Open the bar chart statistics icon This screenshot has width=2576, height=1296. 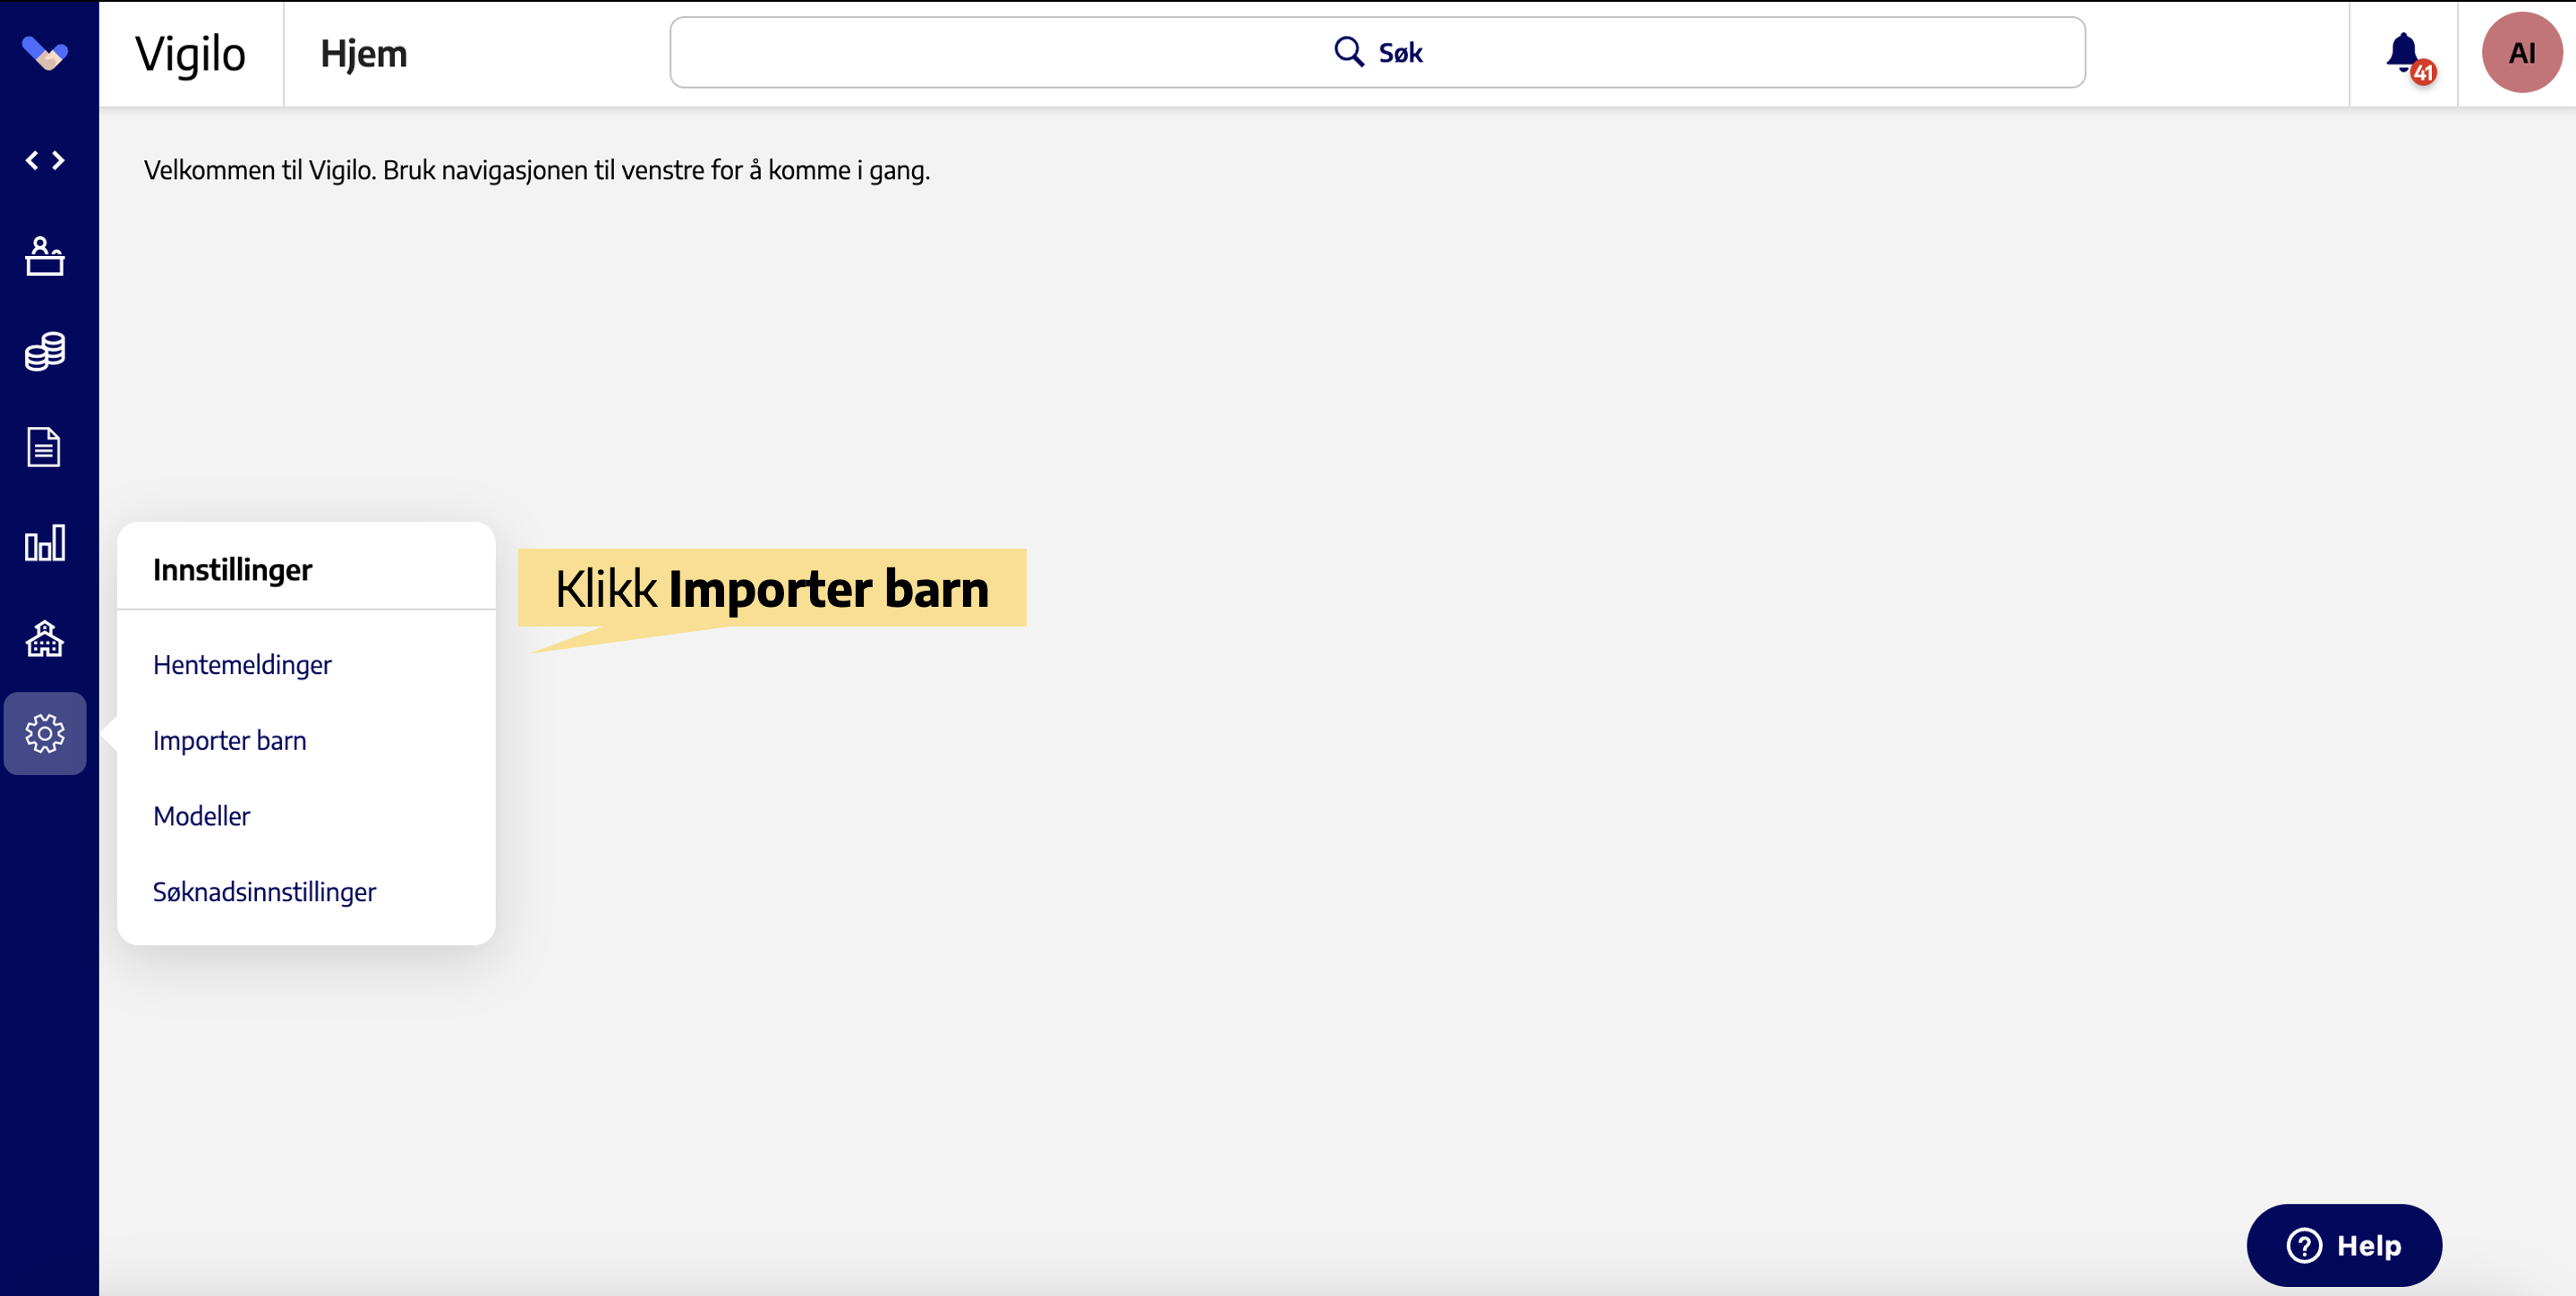45,543
